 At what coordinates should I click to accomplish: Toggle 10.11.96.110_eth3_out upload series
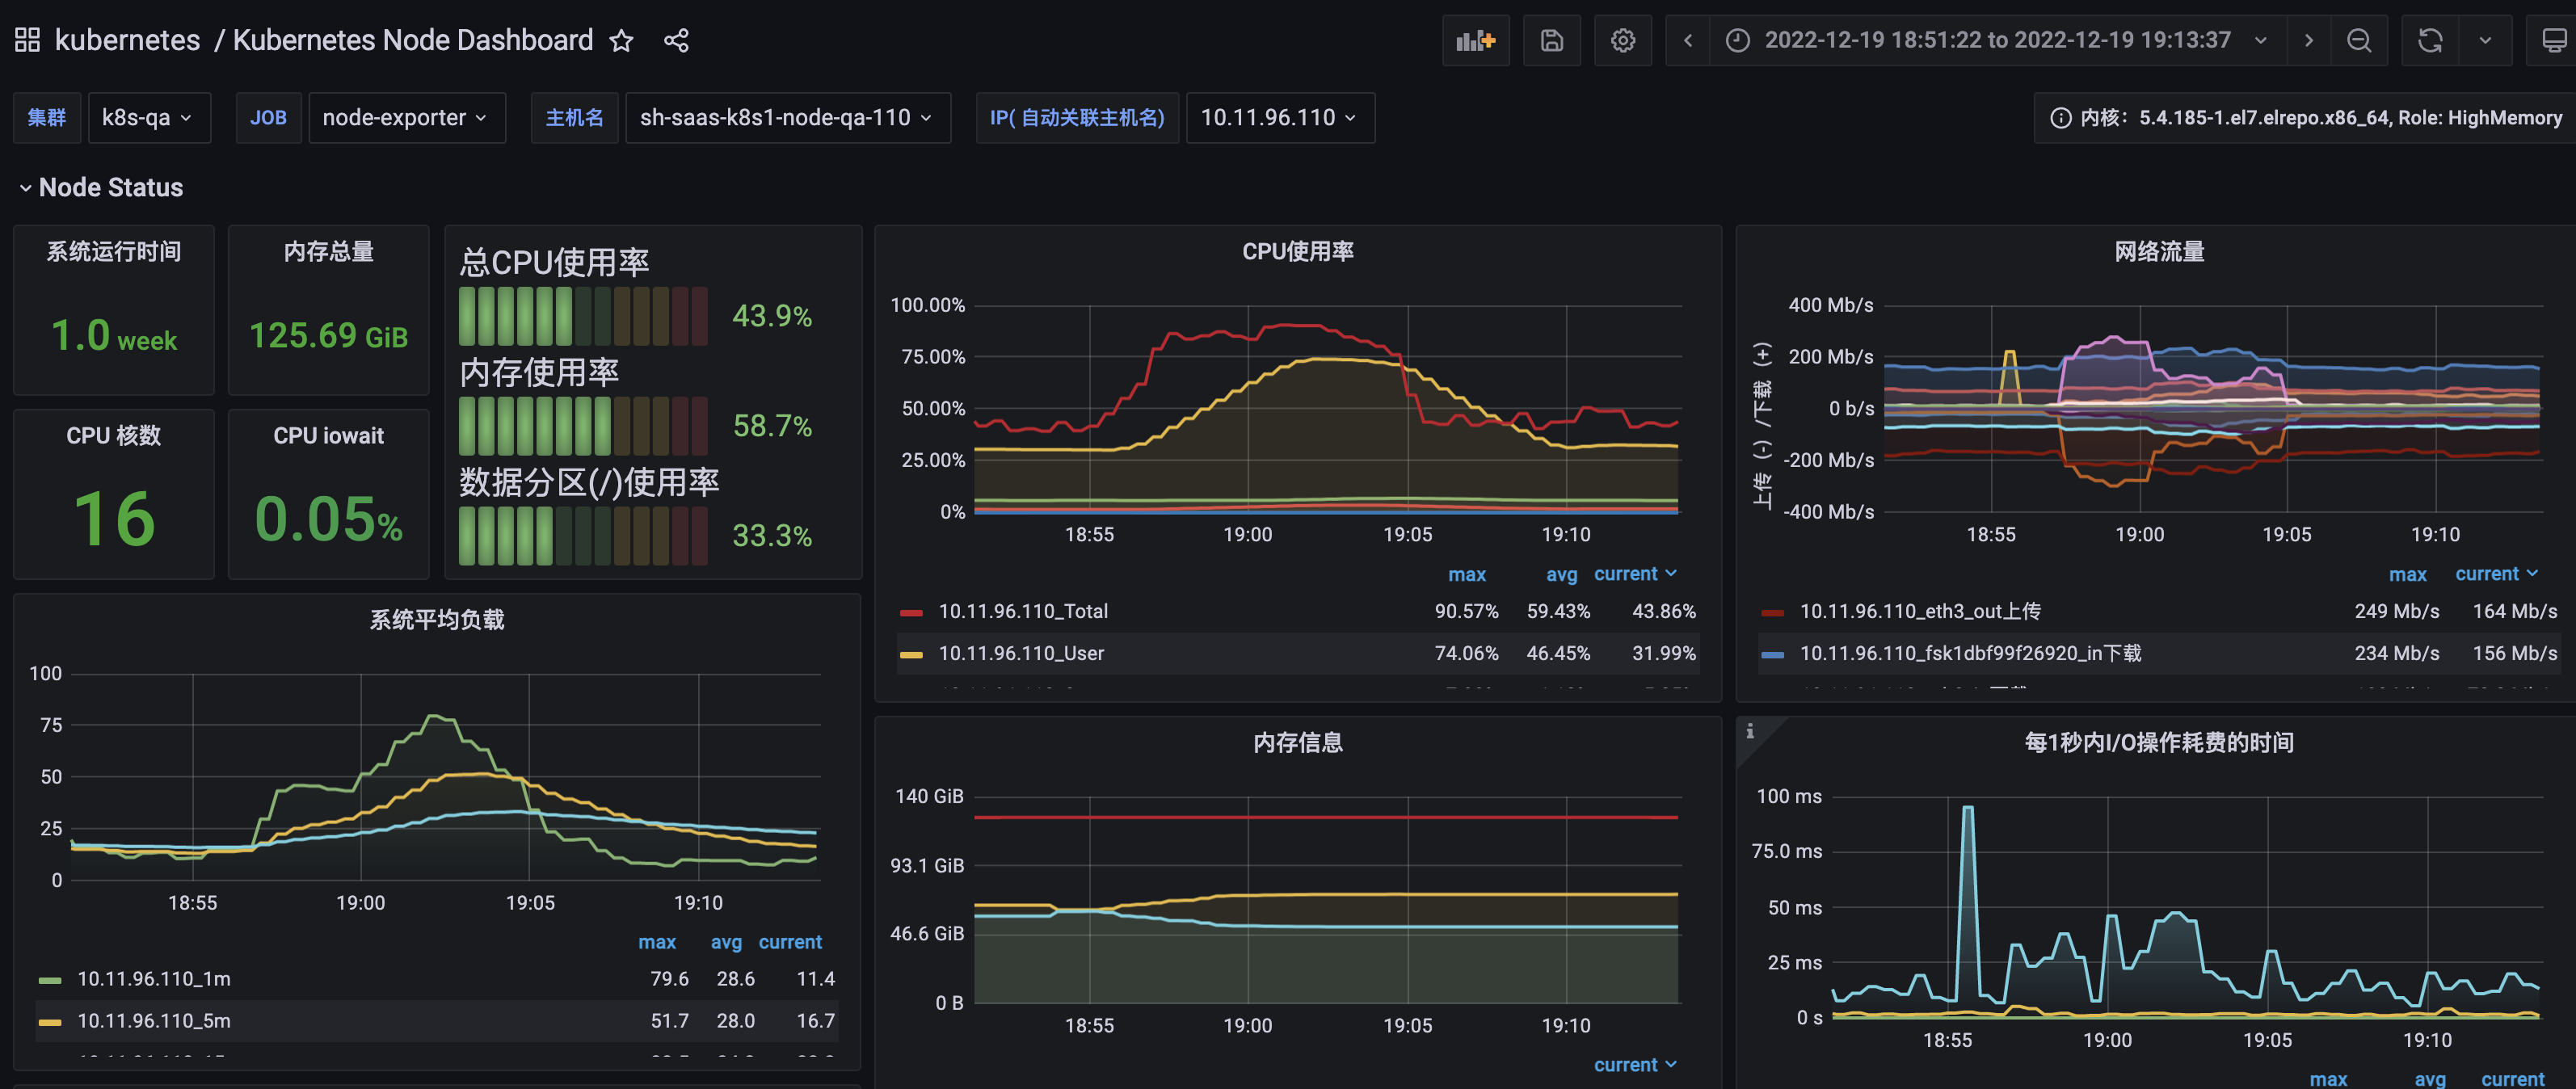1920,611
